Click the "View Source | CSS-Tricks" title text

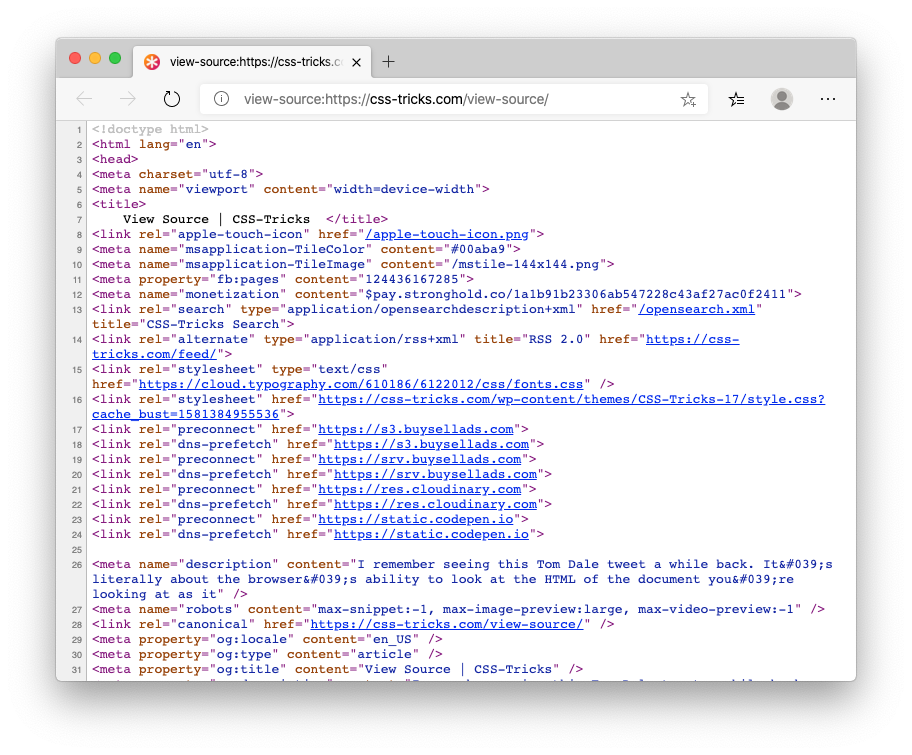coord(216,219)
